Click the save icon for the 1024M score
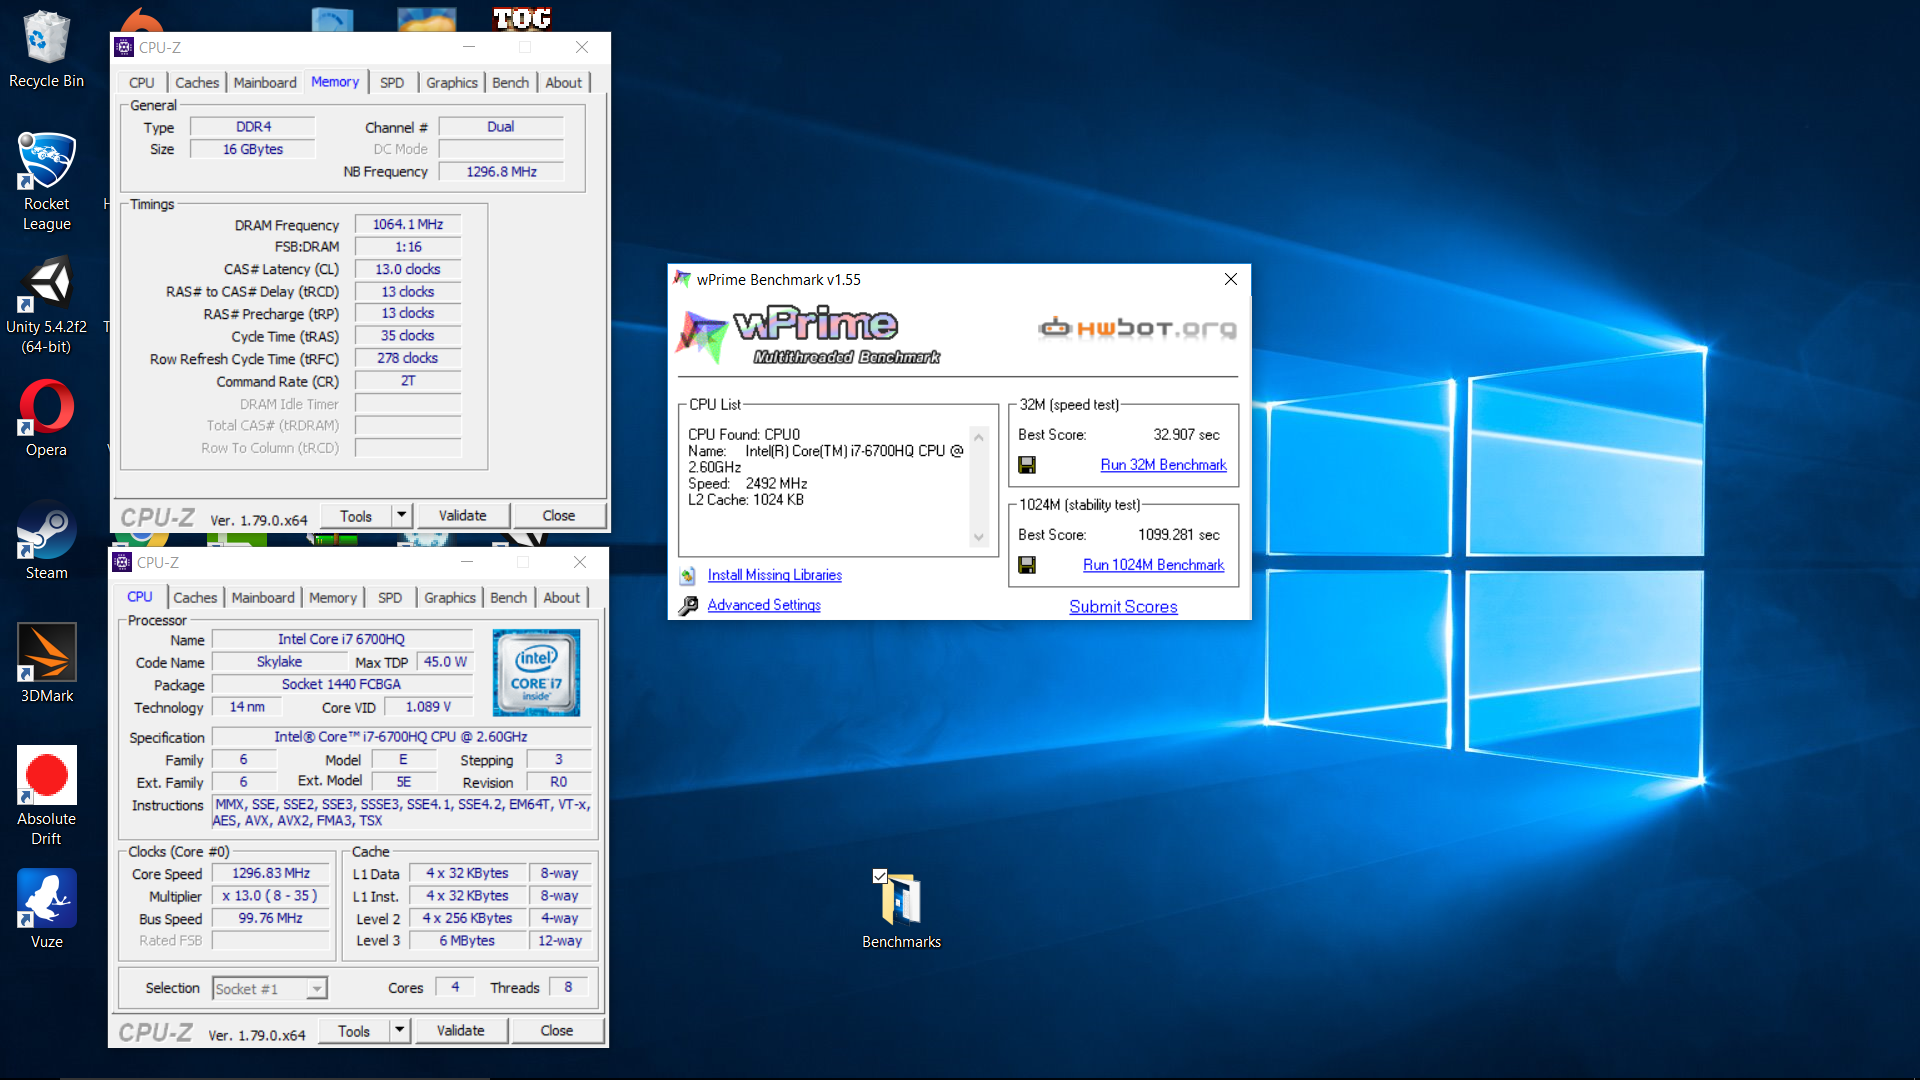 click(1027, 565)
